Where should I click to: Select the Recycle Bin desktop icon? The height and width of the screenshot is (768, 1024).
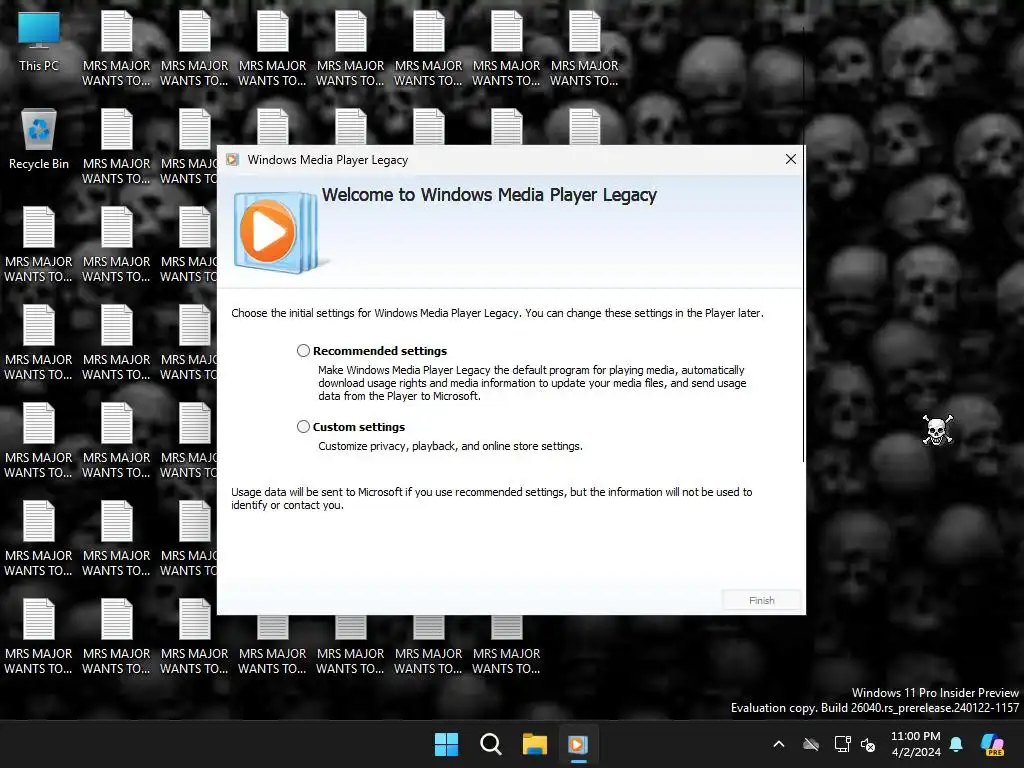click(39, 139)
